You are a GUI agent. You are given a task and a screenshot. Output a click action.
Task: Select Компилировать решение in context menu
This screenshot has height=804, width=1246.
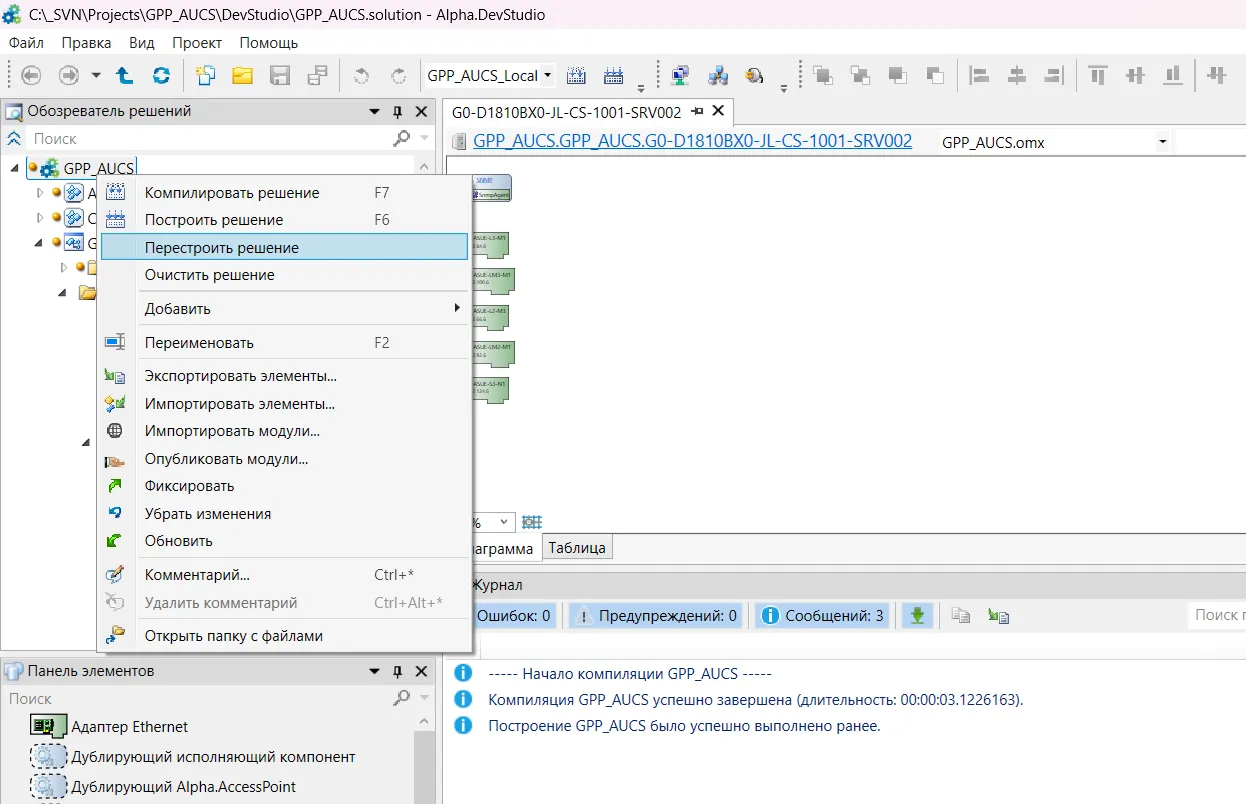click(x=284, y=193)
